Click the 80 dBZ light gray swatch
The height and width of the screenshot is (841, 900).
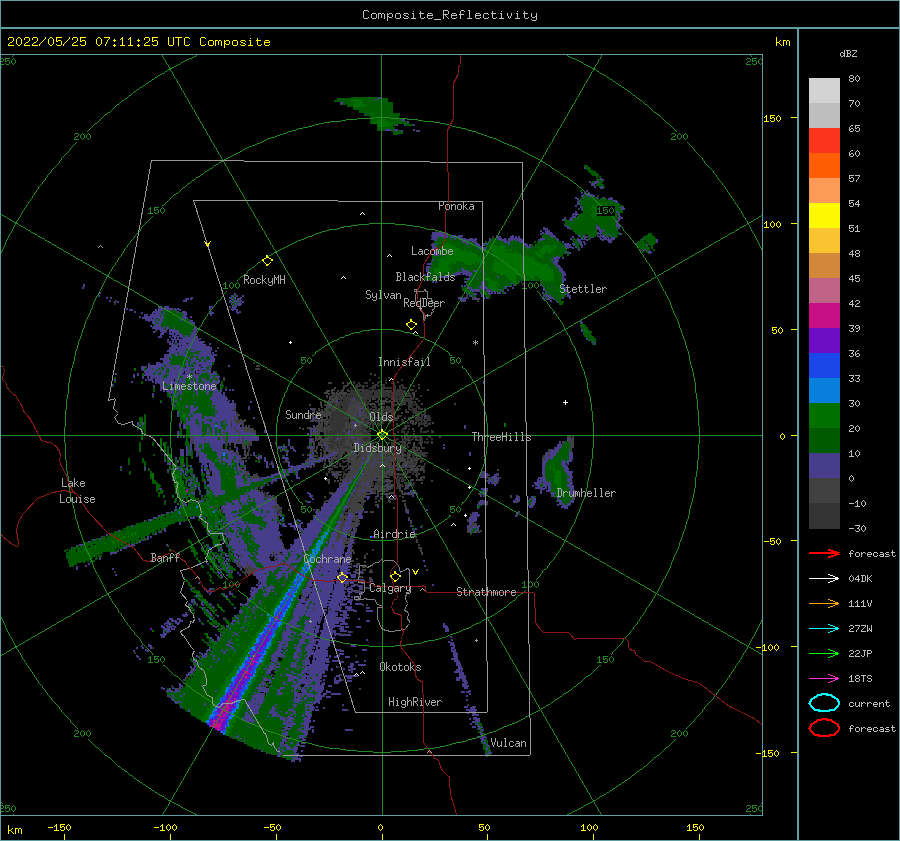[x=824, y=91]
